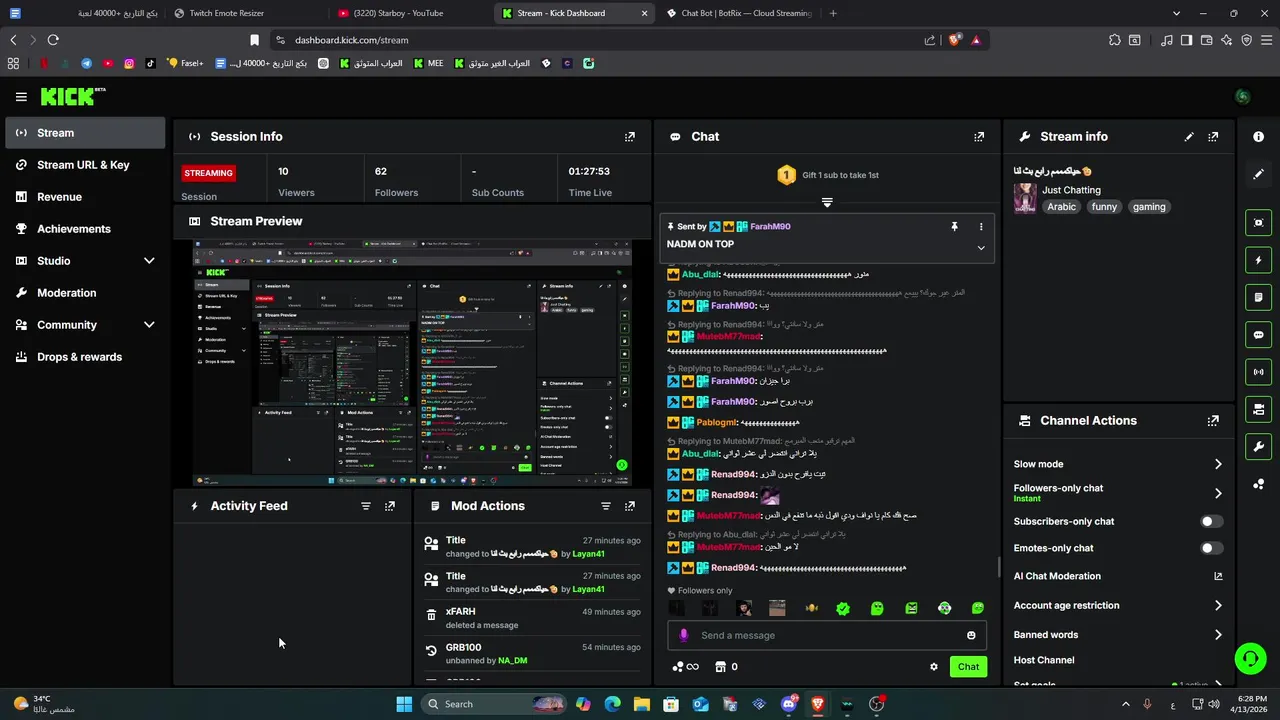Open the Windows Start menu
This screenshot has height=720, width=1280.
pos(404,704)
